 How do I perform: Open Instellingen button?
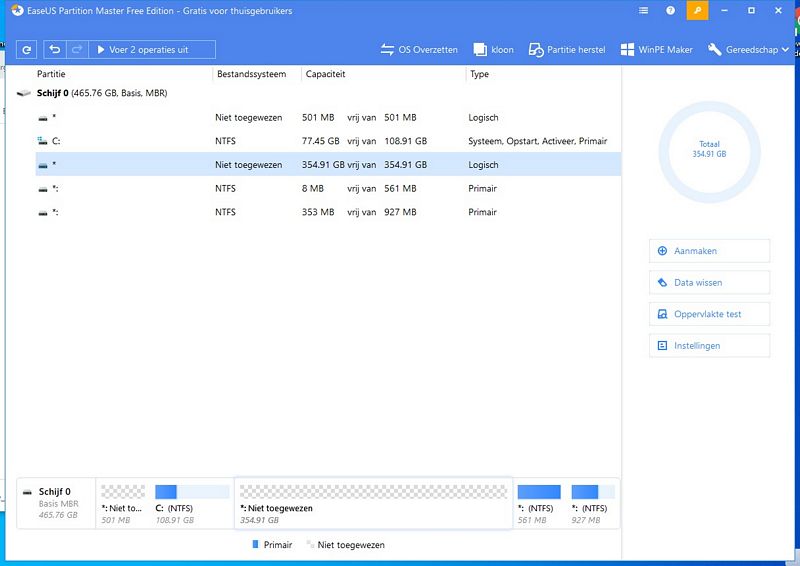pyautogui.click(x=709, y=346)
